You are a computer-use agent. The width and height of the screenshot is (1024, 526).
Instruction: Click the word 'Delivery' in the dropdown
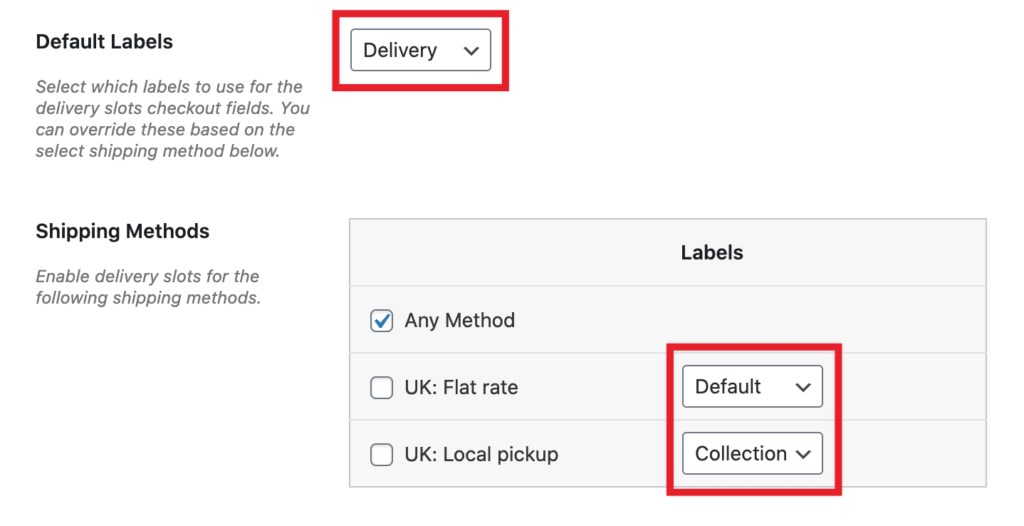[x=400, y=50]
